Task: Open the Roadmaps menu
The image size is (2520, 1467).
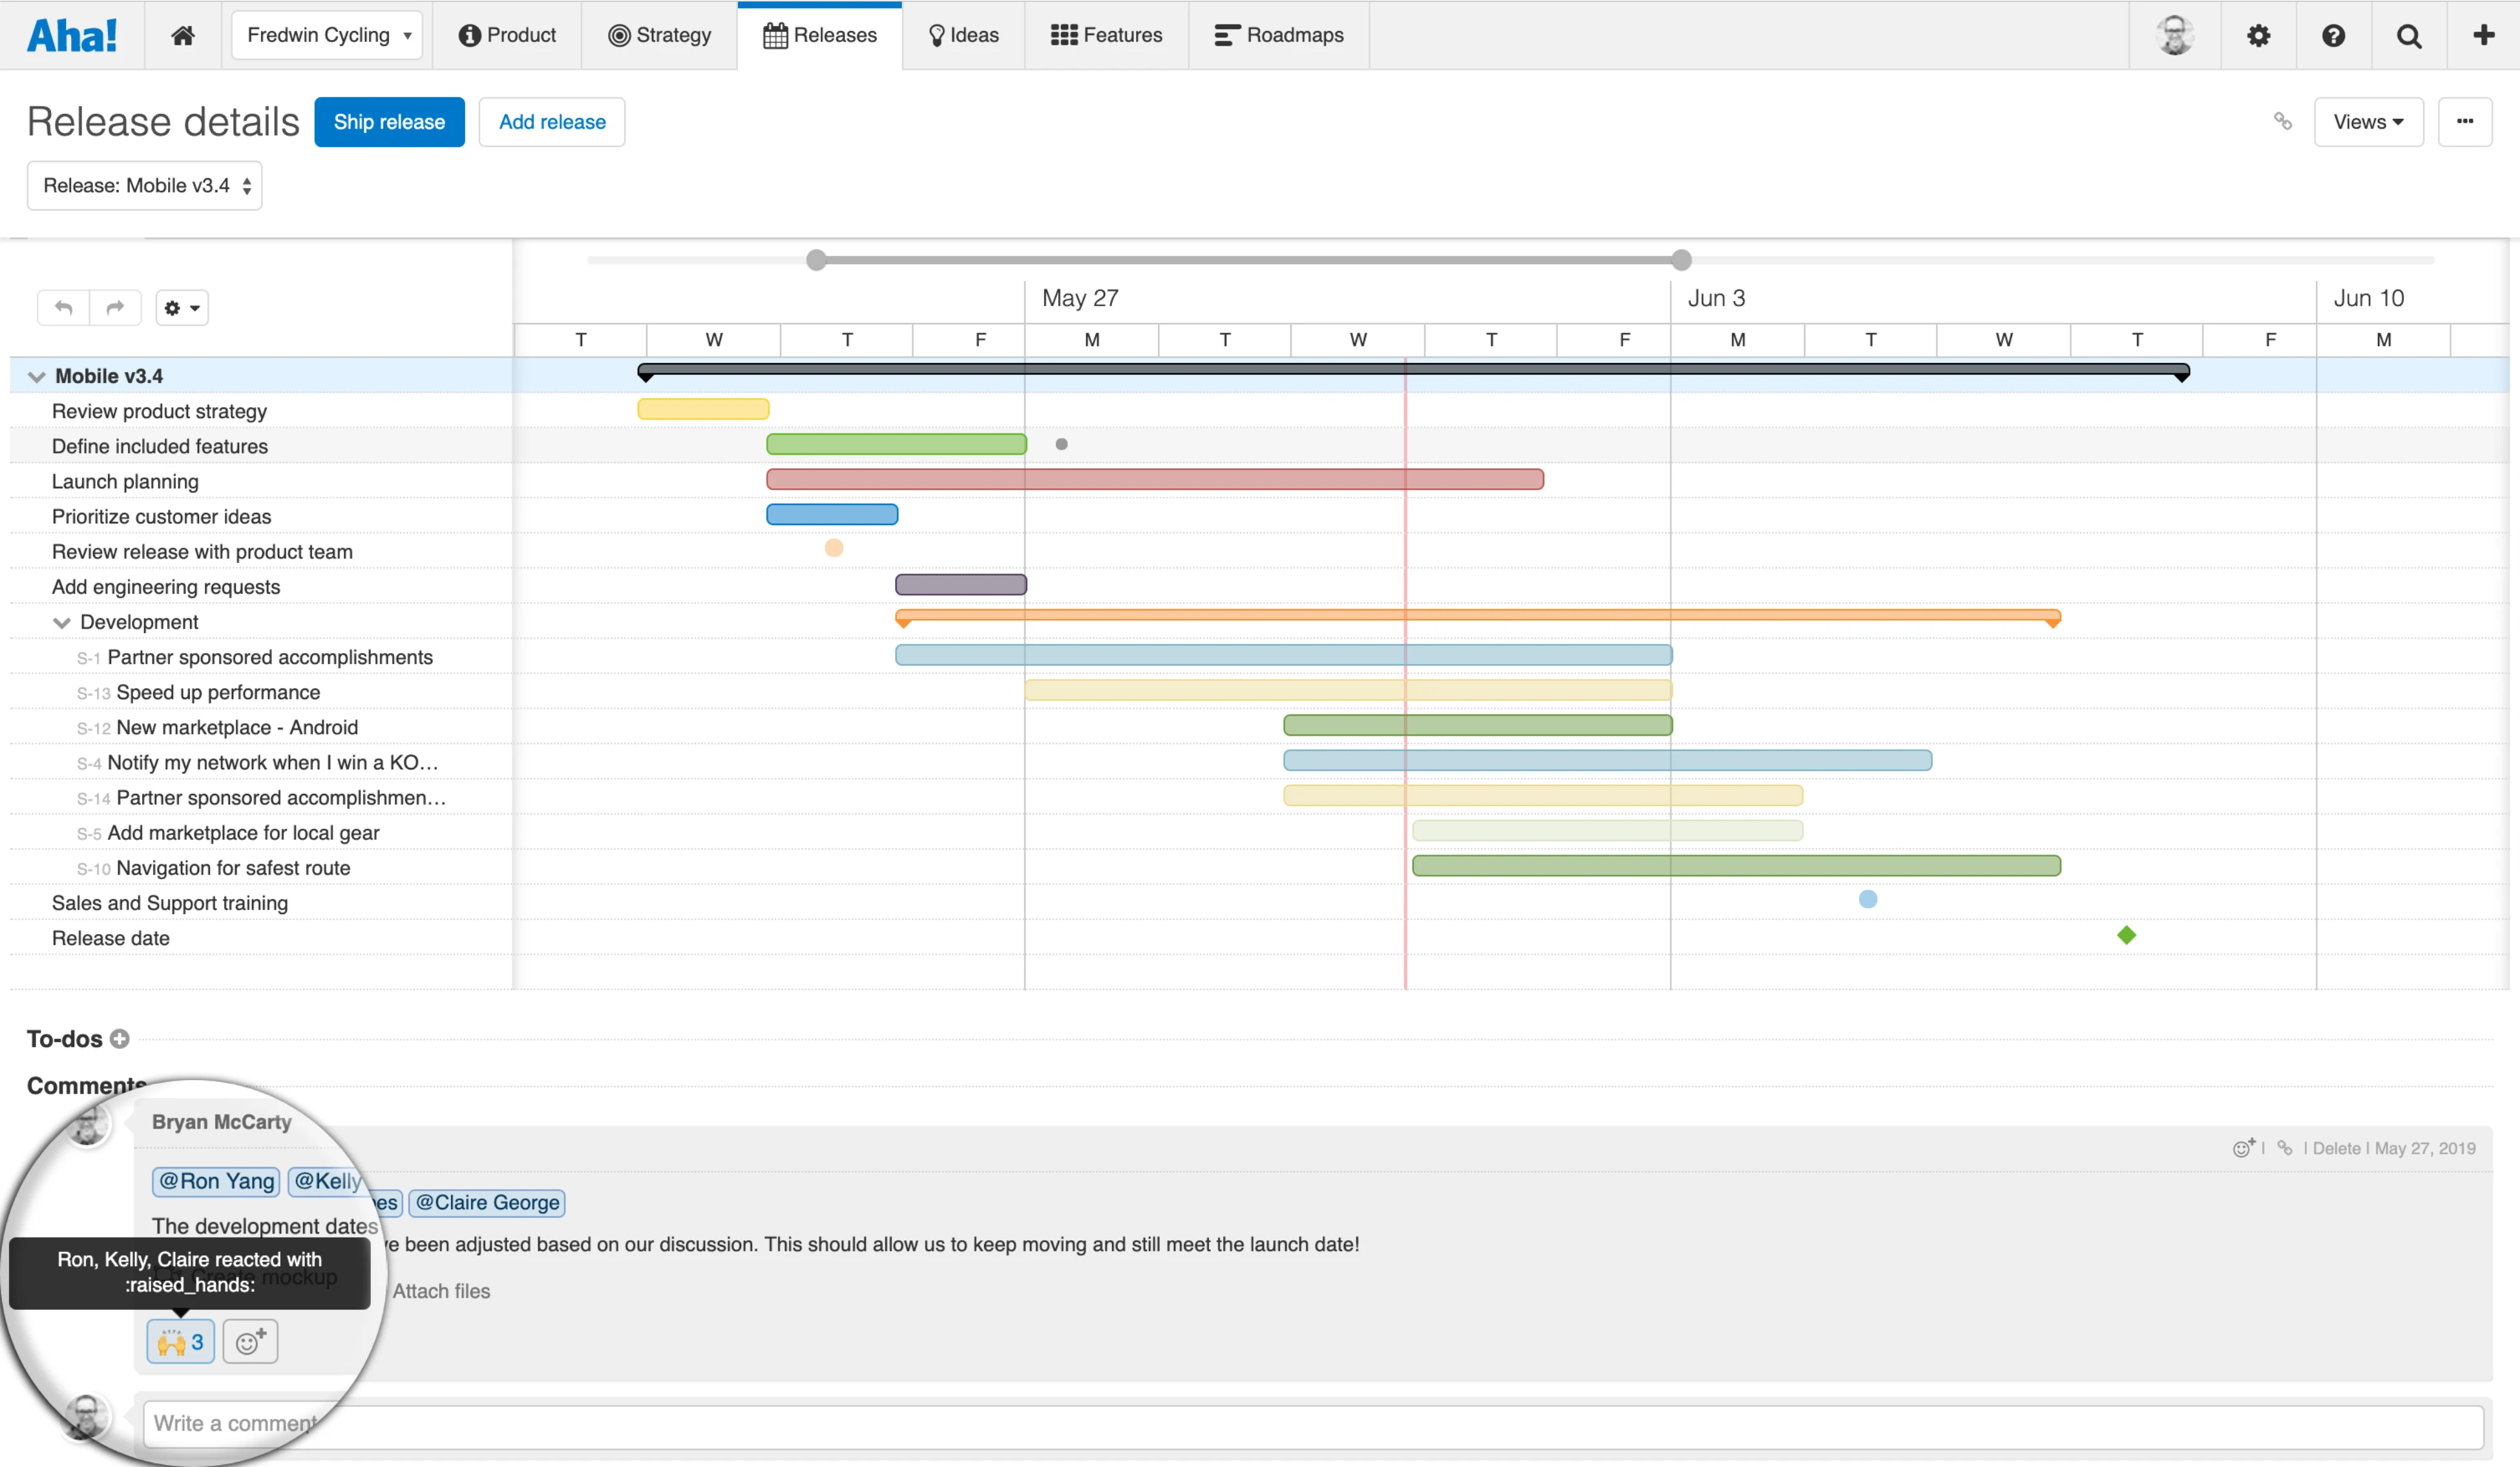Action: [1278, 36]
